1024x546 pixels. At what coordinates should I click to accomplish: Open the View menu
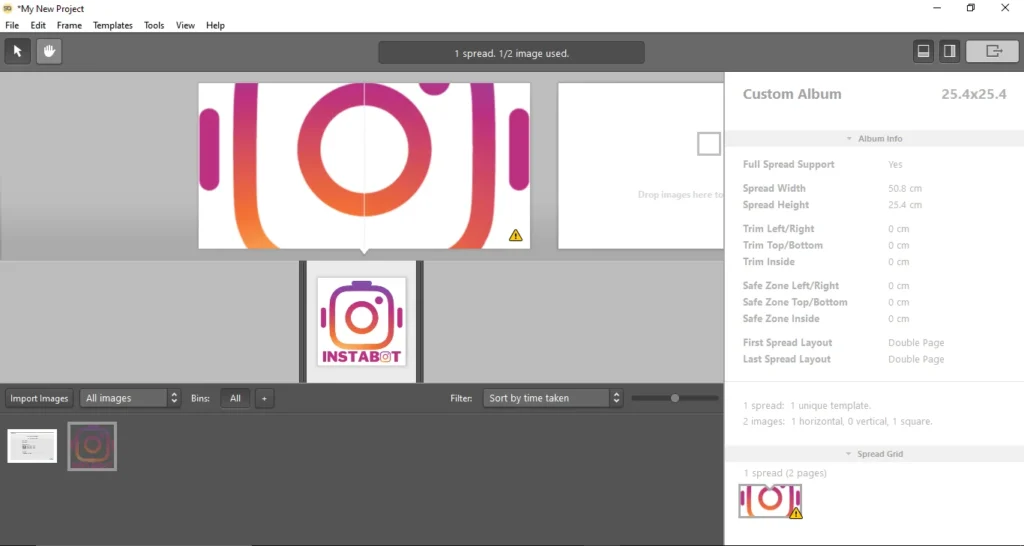(x=185, y=25)
